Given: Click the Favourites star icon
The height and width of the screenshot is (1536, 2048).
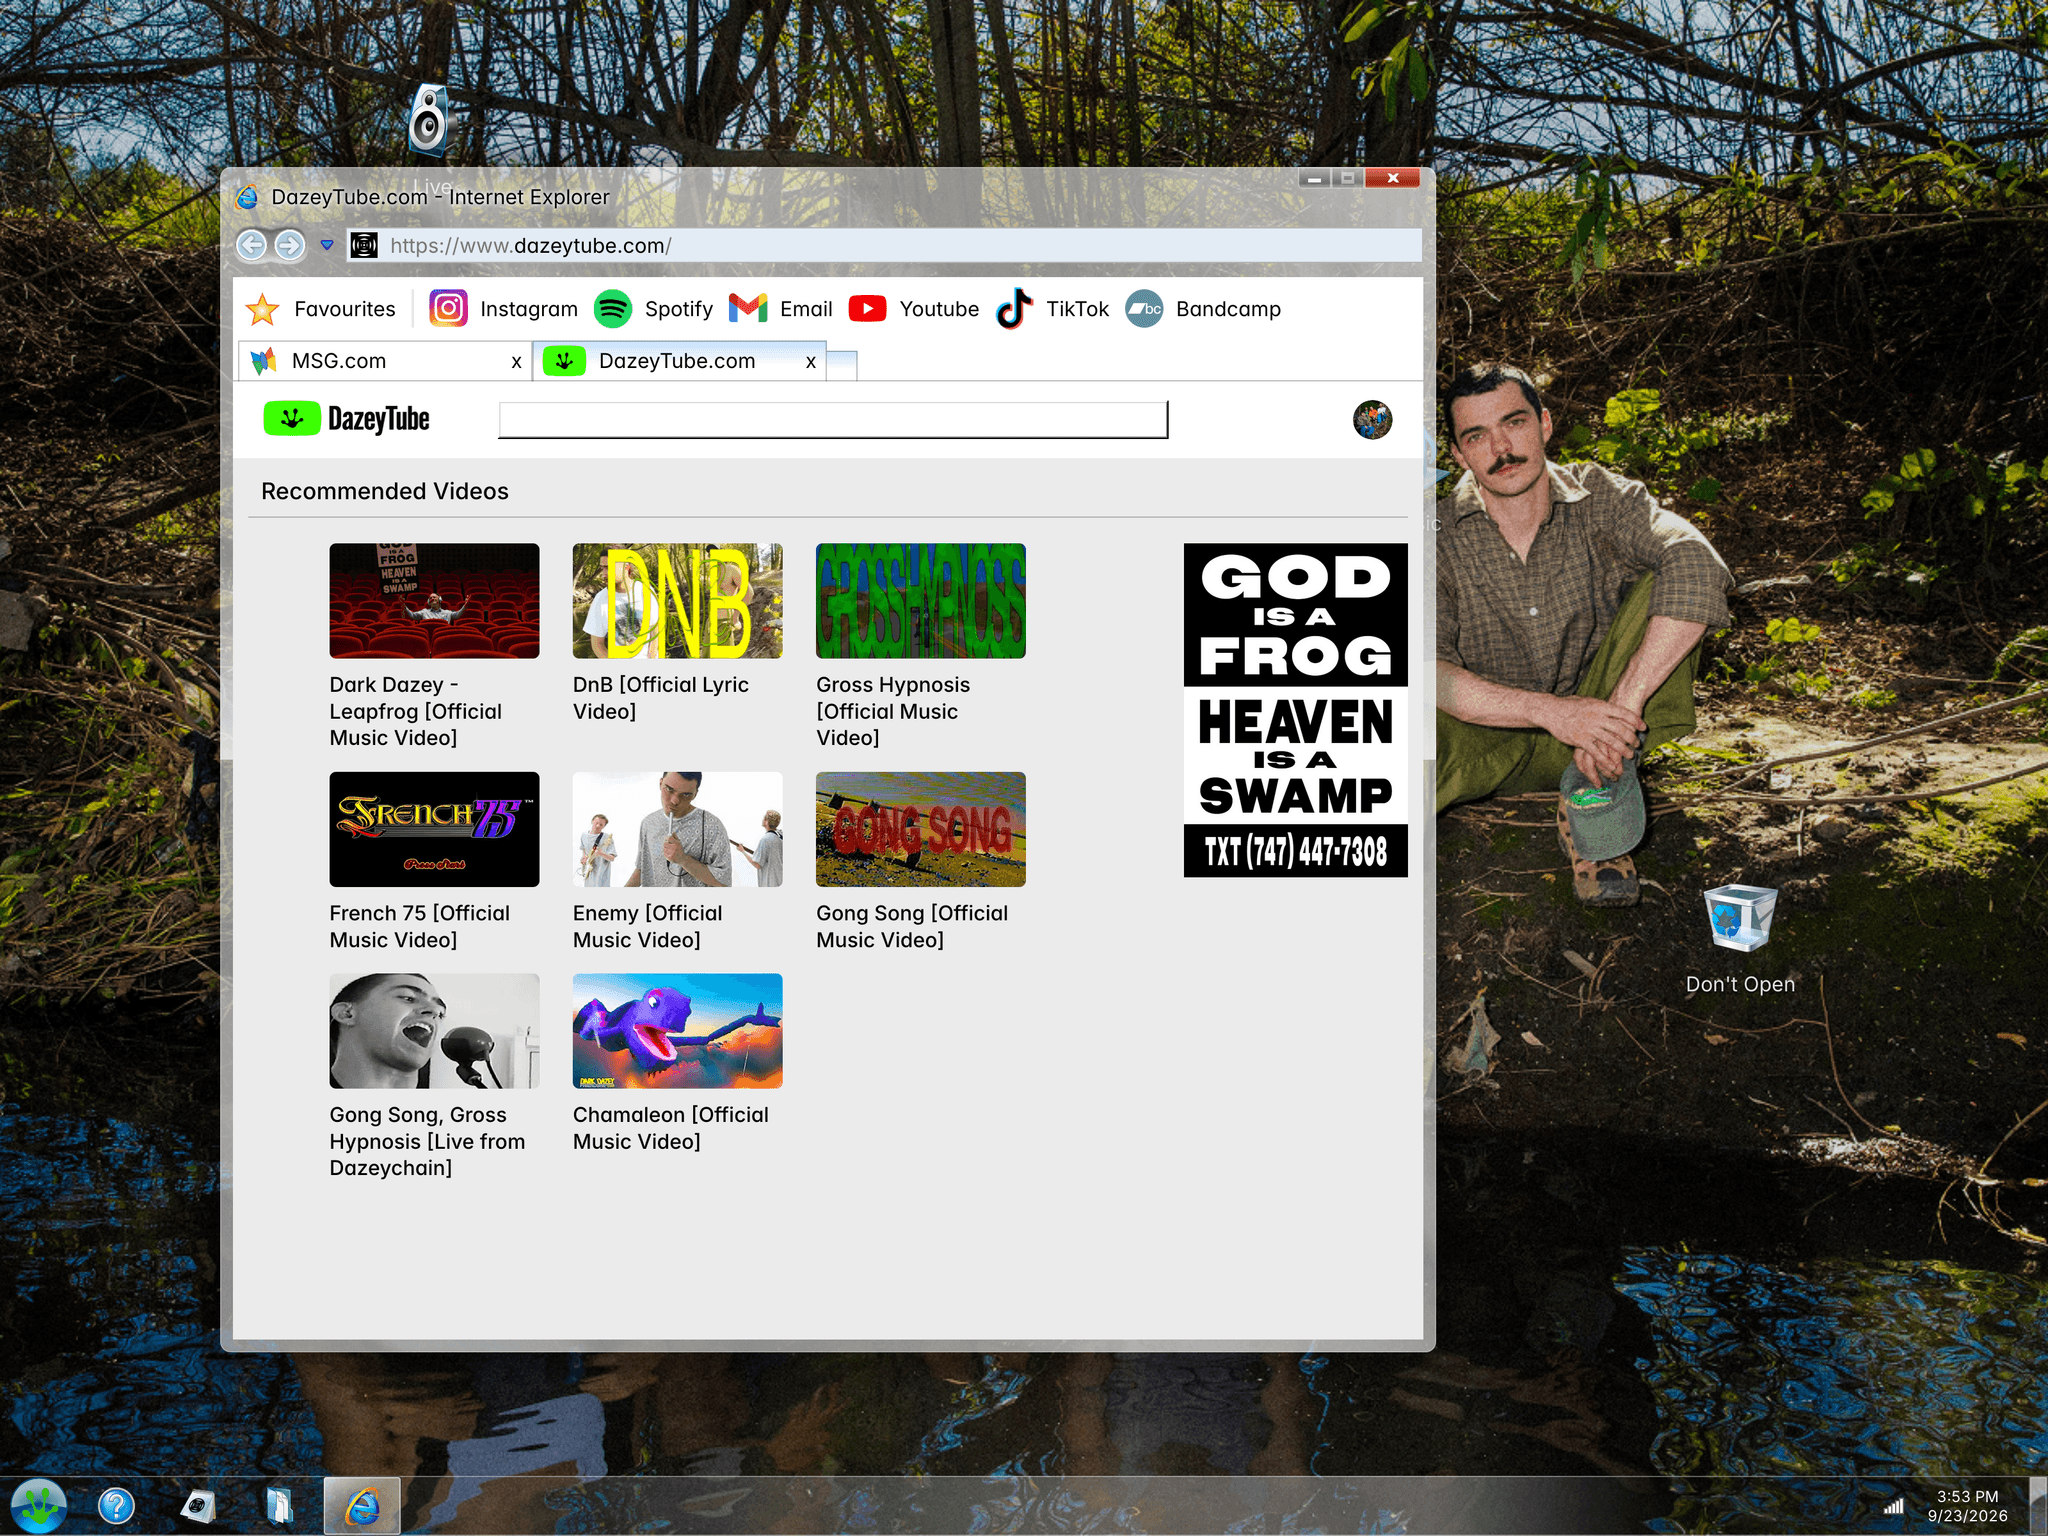Looking at the screenshot, I should [x=262, y=309].
